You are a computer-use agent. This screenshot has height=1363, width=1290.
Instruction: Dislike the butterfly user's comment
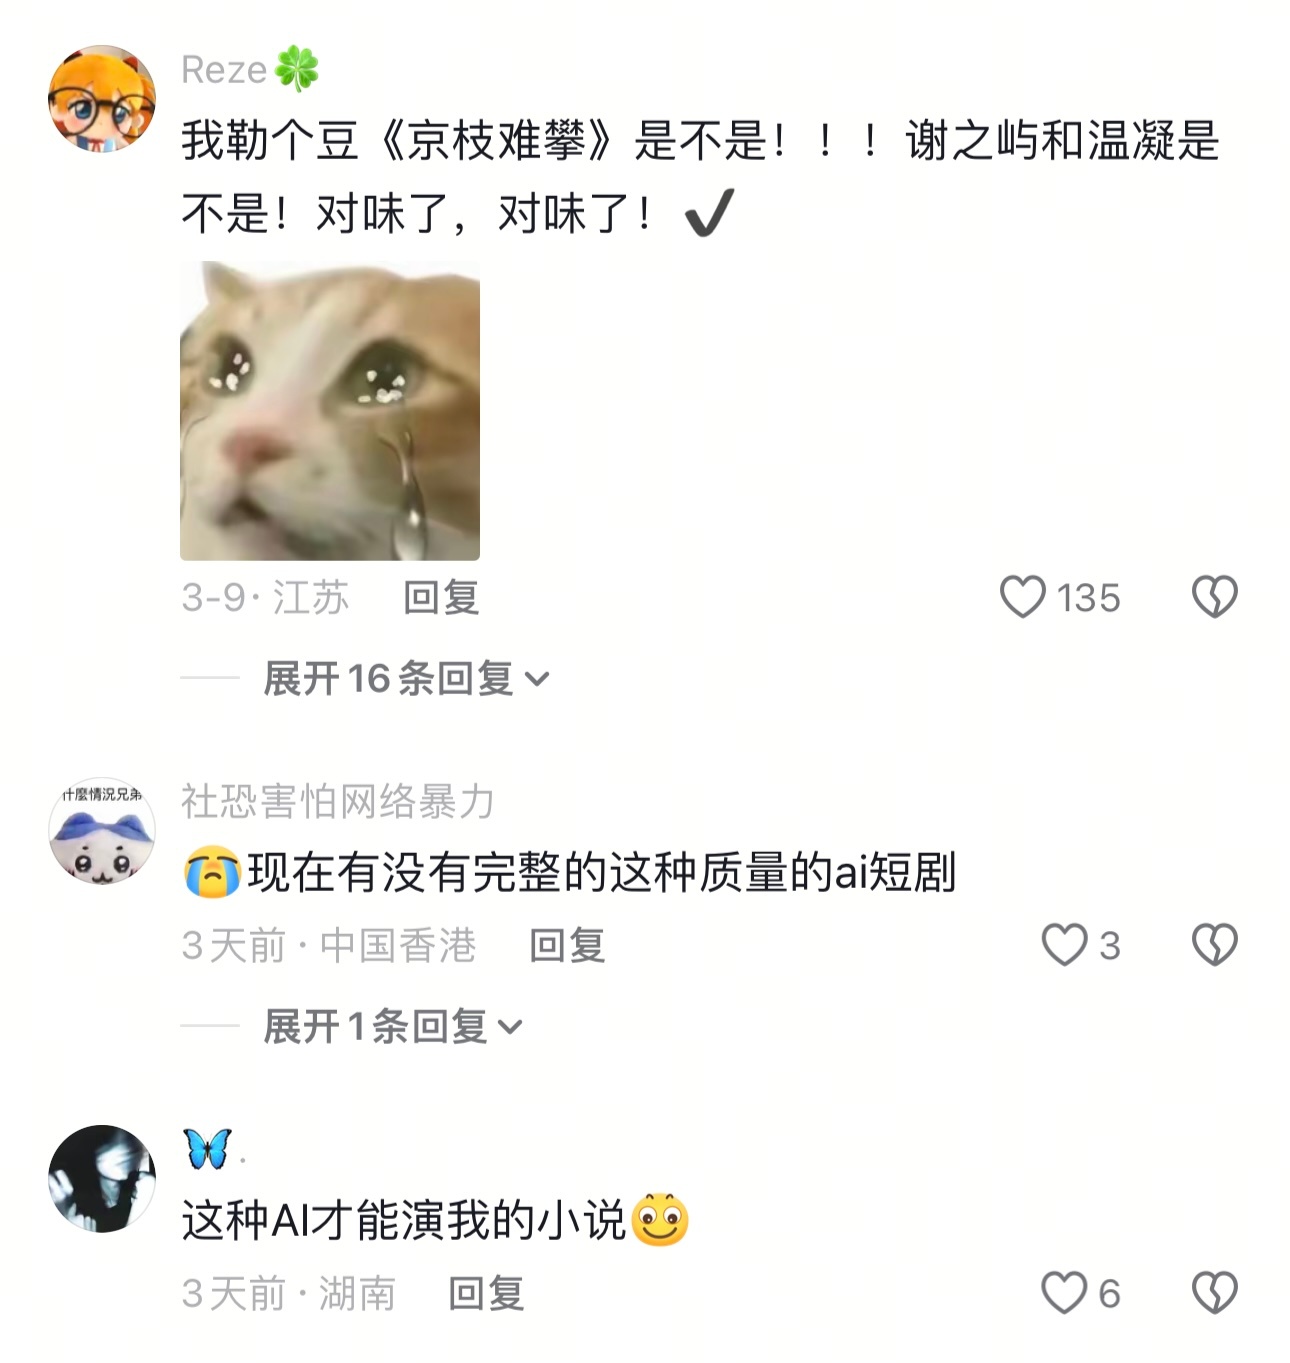tap(1215, 1293)
